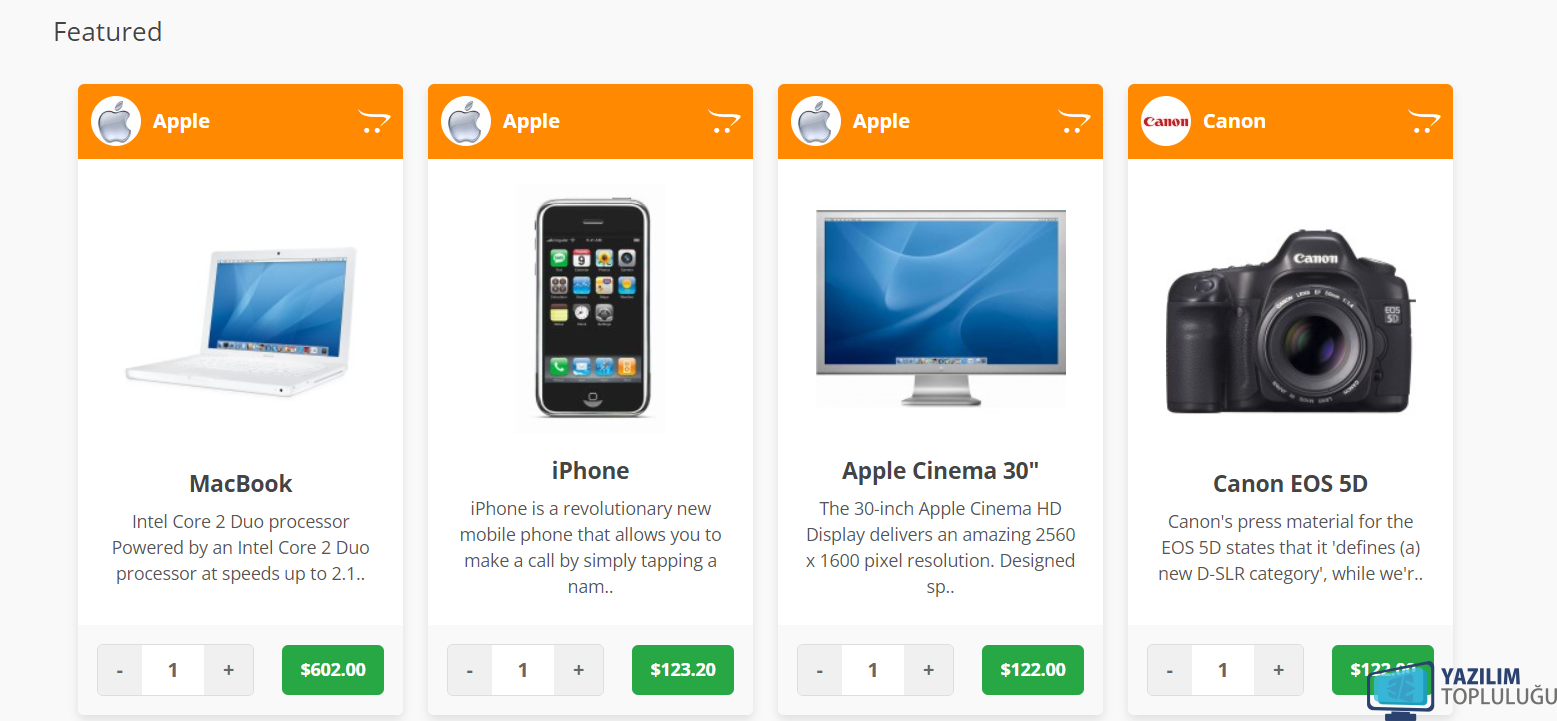Screen dimensions: 1557x721
Task: Click the Apple logo on the MacBook card
Action: coord(116,121)
